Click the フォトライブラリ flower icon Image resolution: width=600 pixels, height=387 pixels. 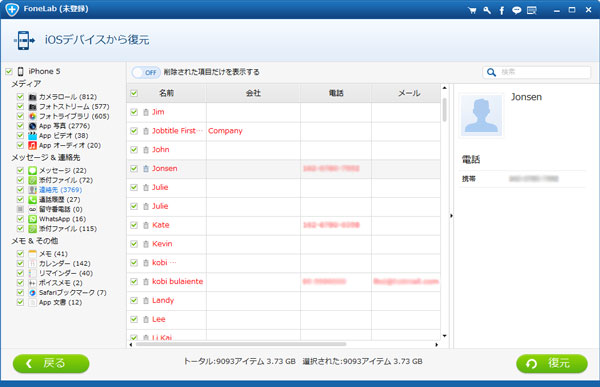(x=33, y=116)
